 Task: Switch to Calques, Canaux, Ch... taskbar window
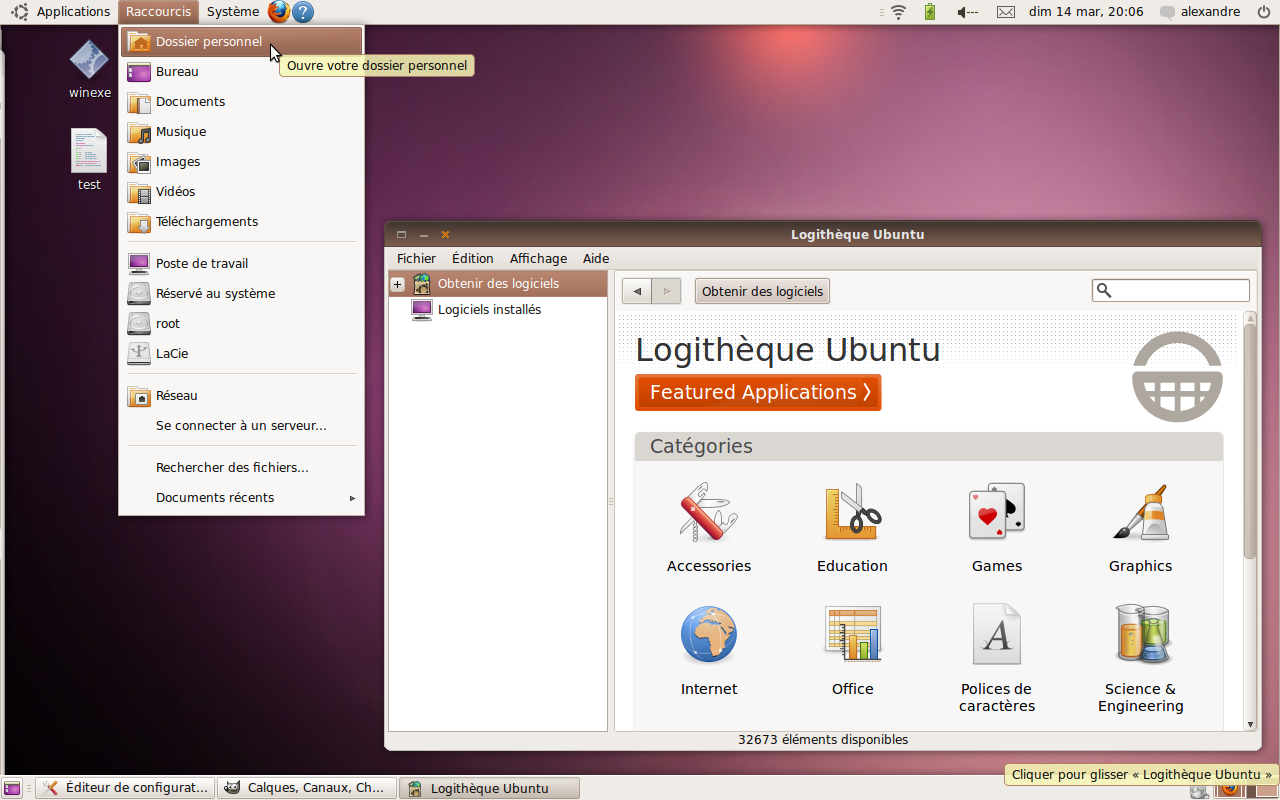click(x=307, y=788)
